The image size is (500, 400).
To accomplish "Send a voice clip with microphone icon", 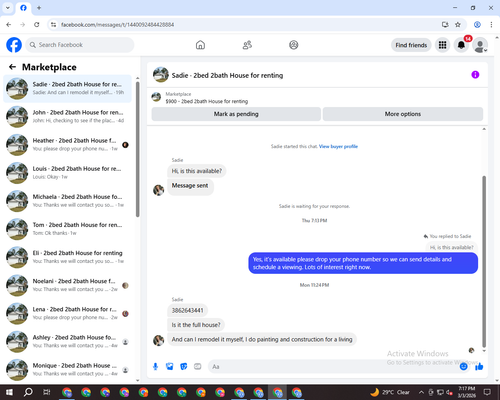I will coord(155,367).
